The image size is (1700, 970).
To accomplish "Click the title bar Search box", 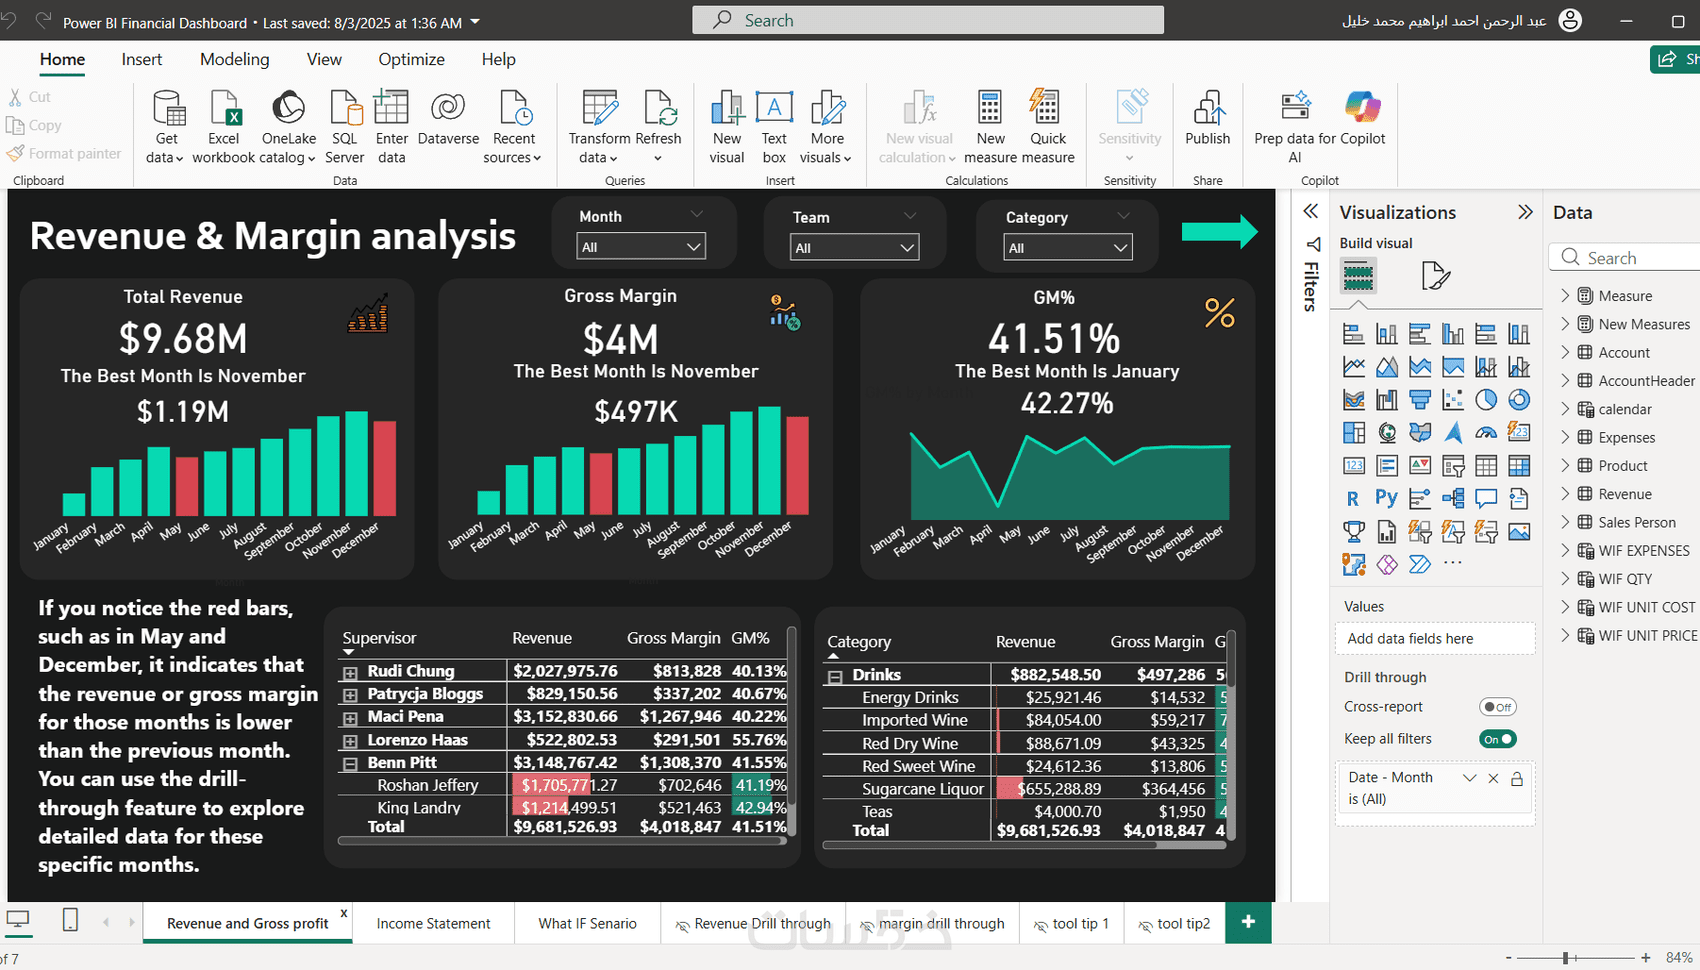I will [928, 20].
